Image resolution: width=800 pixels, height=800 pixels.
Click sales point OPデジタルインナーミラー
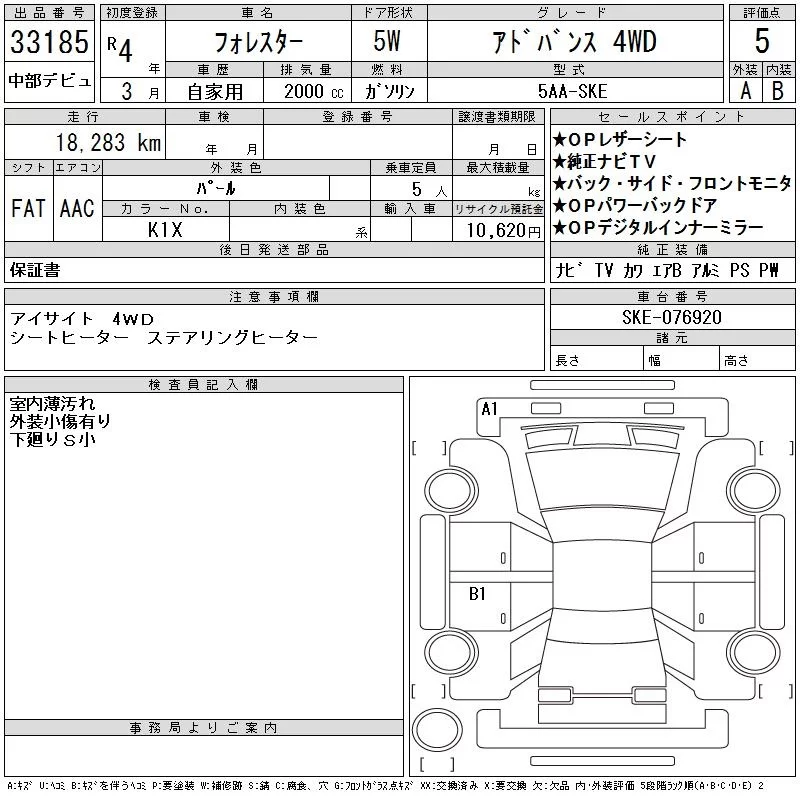(658, 227)
